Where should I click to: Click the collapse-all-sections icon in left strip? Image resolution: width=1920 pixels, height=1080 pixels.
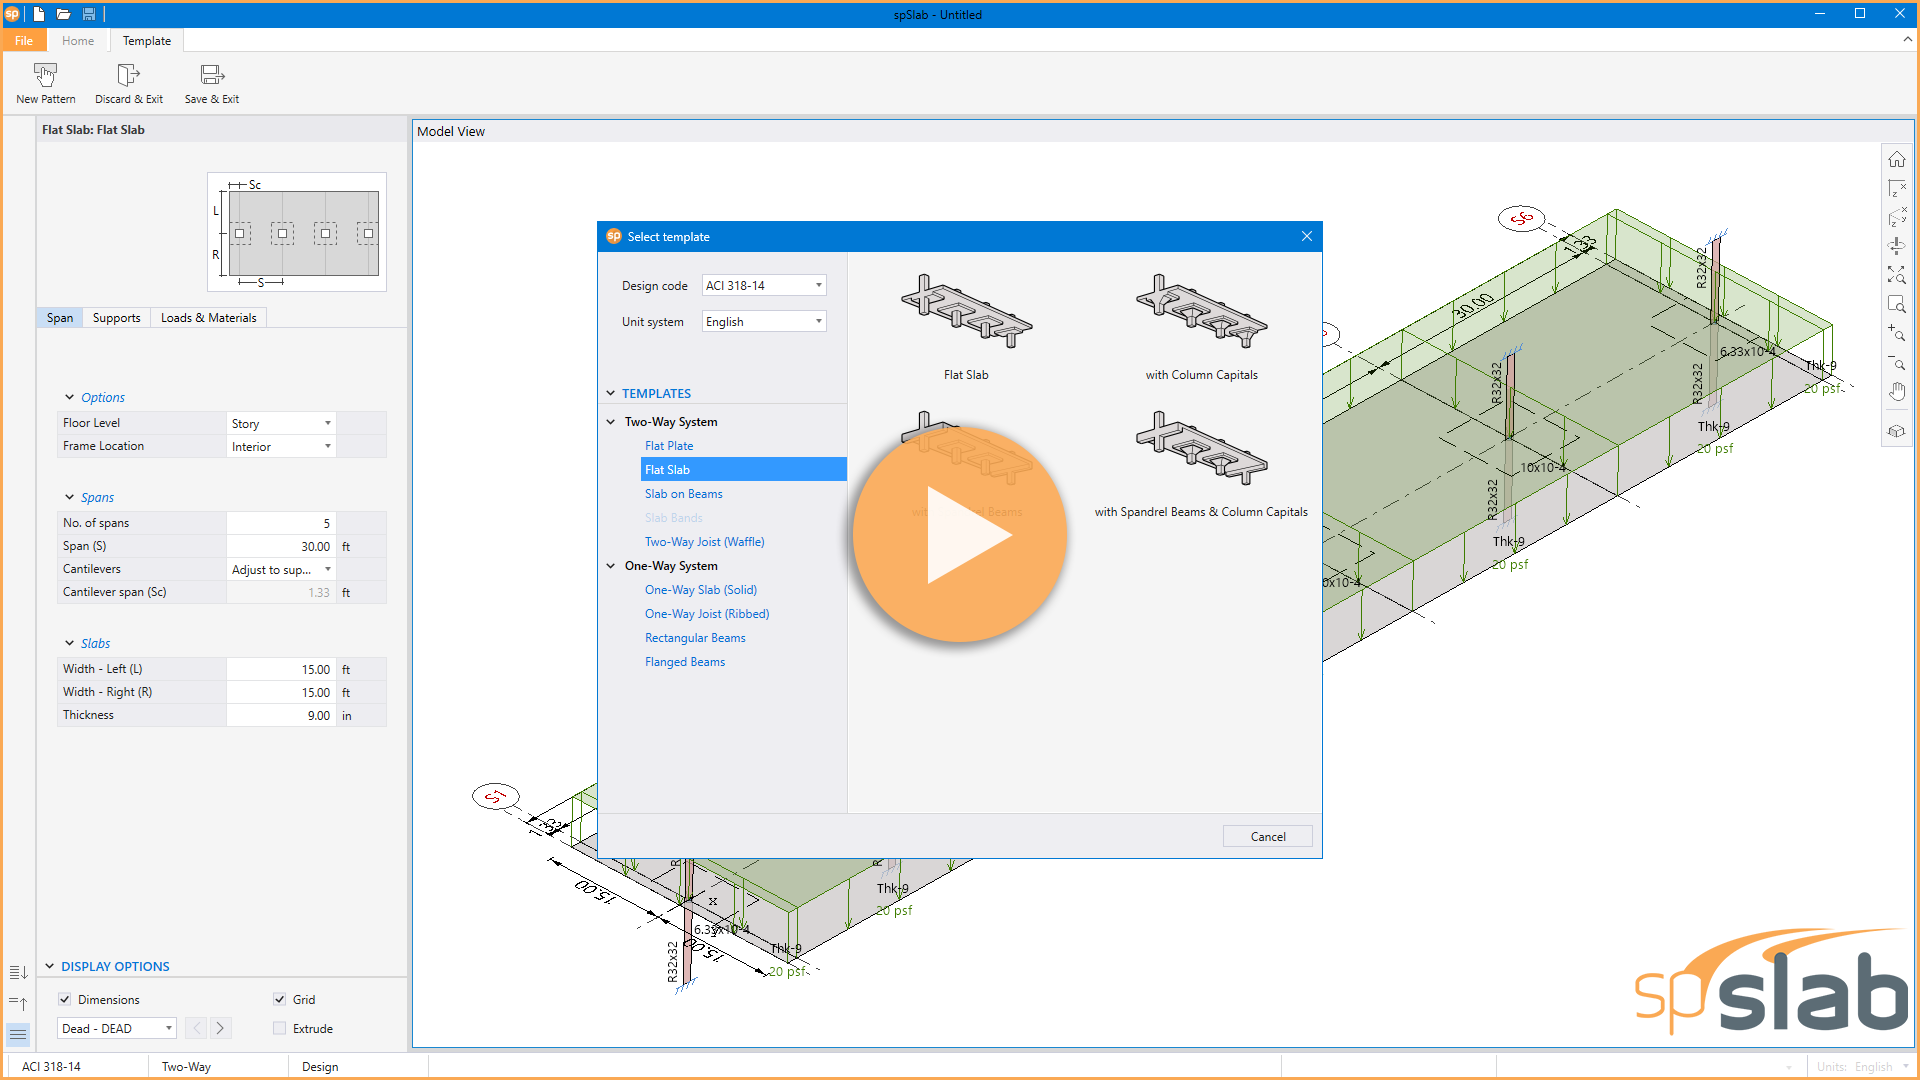18,1003
